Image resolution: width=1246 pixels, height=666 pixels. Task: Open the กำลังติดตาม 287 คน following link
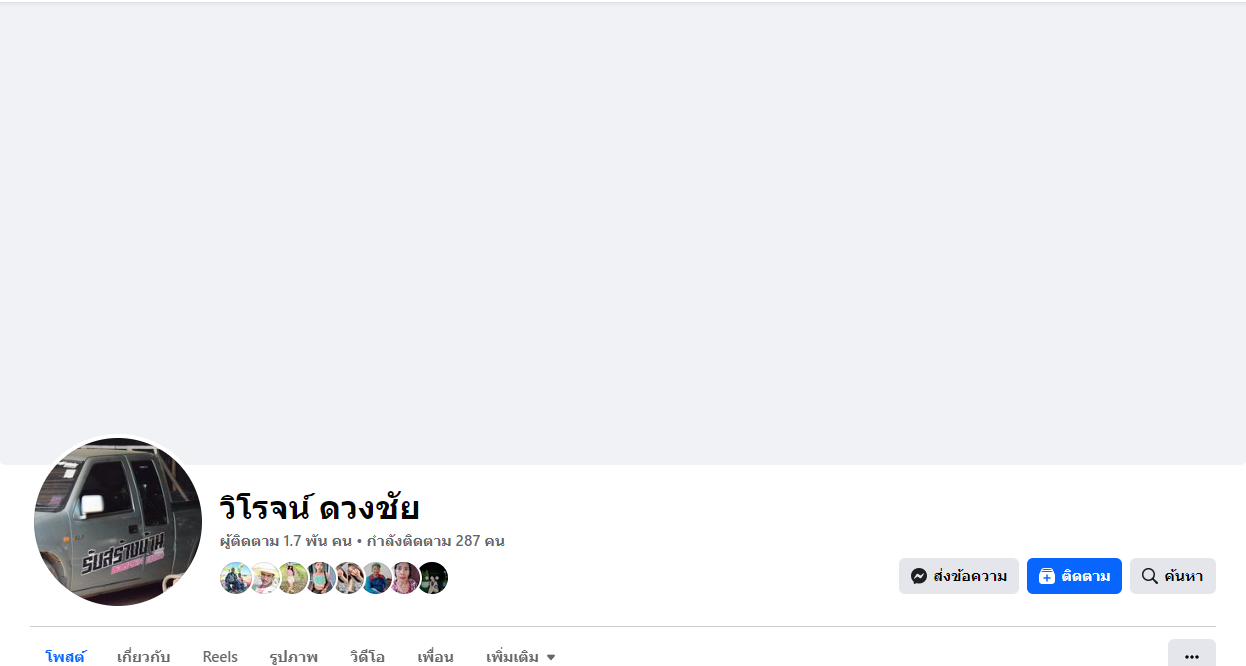coord(435,541)
